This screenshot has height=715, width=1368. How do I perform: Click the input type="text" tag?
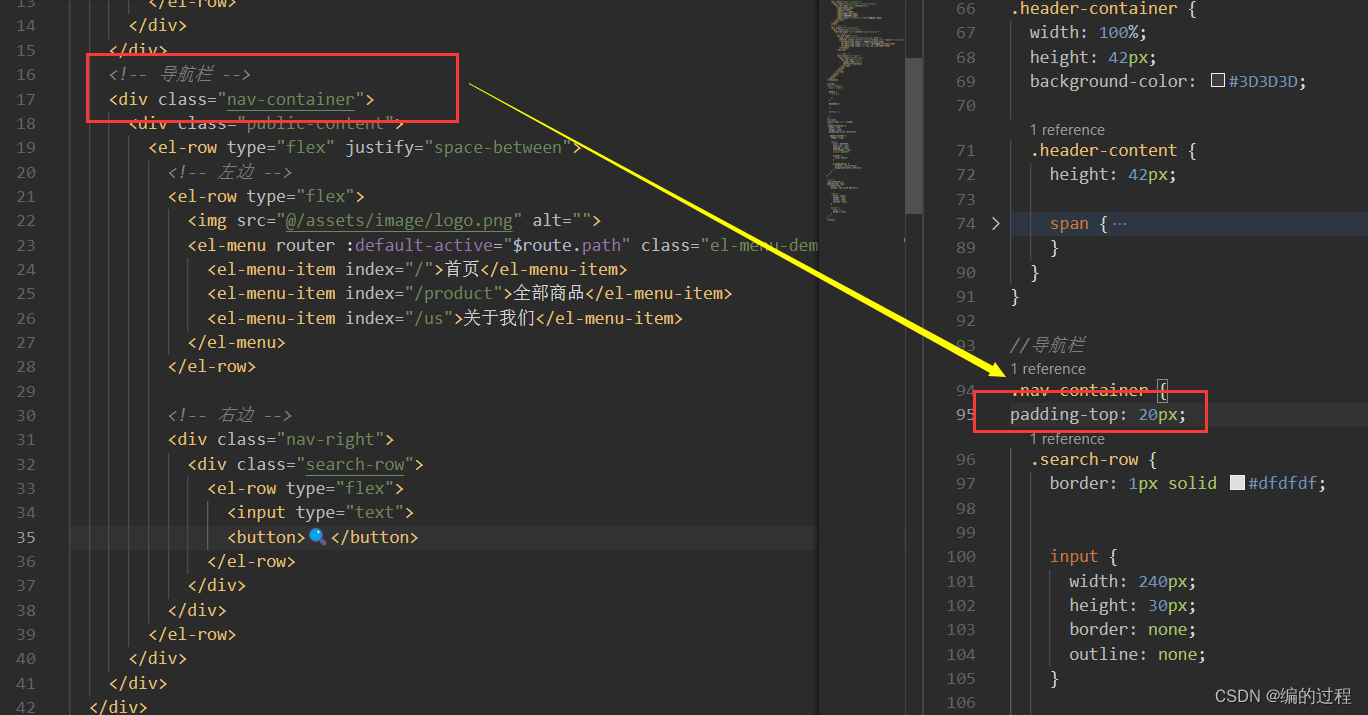click(320, 513)
